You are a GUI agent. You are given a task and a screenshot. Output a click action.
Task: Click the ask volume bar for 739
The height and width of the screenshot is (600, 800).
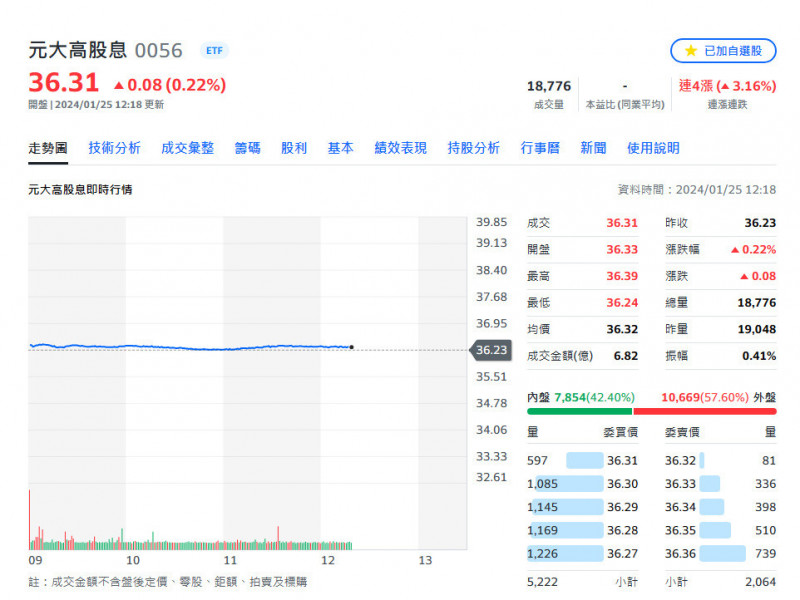click(x=722, y=554)
